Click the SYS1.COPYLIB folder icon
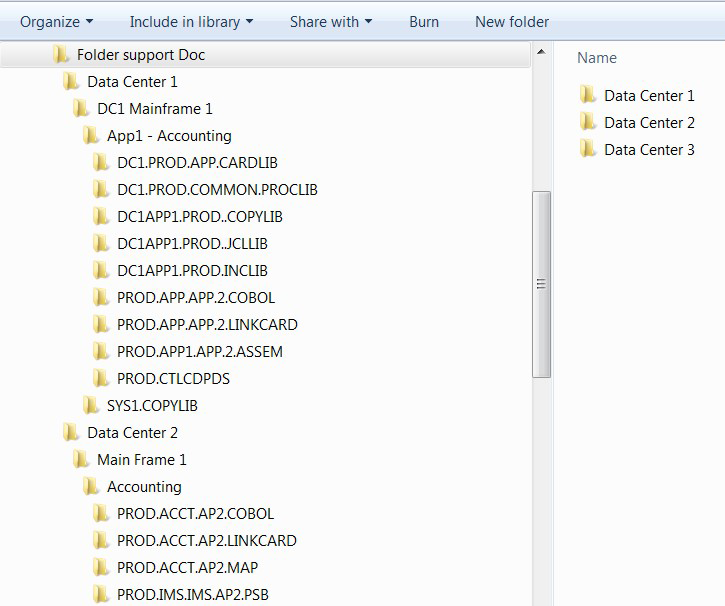The width and height of the screenshot is (725, 606). (x=90, y=405)
